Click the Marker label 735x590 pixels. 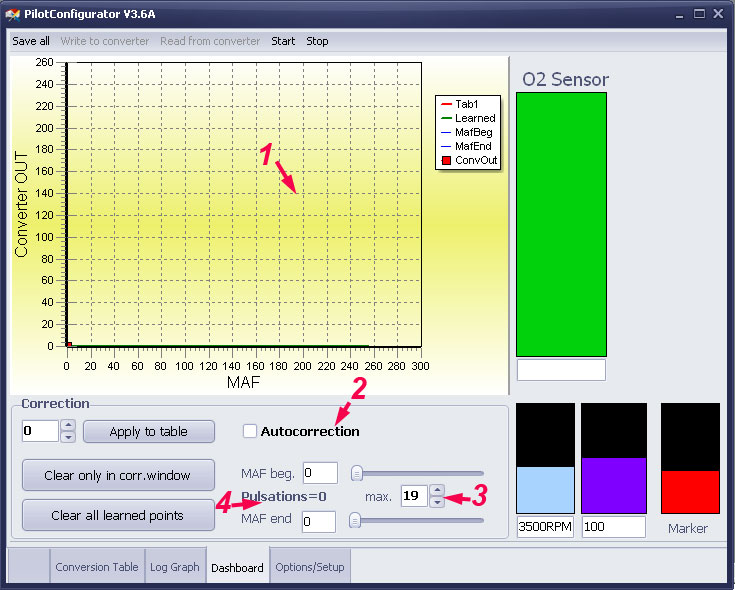tap(688, 529)
